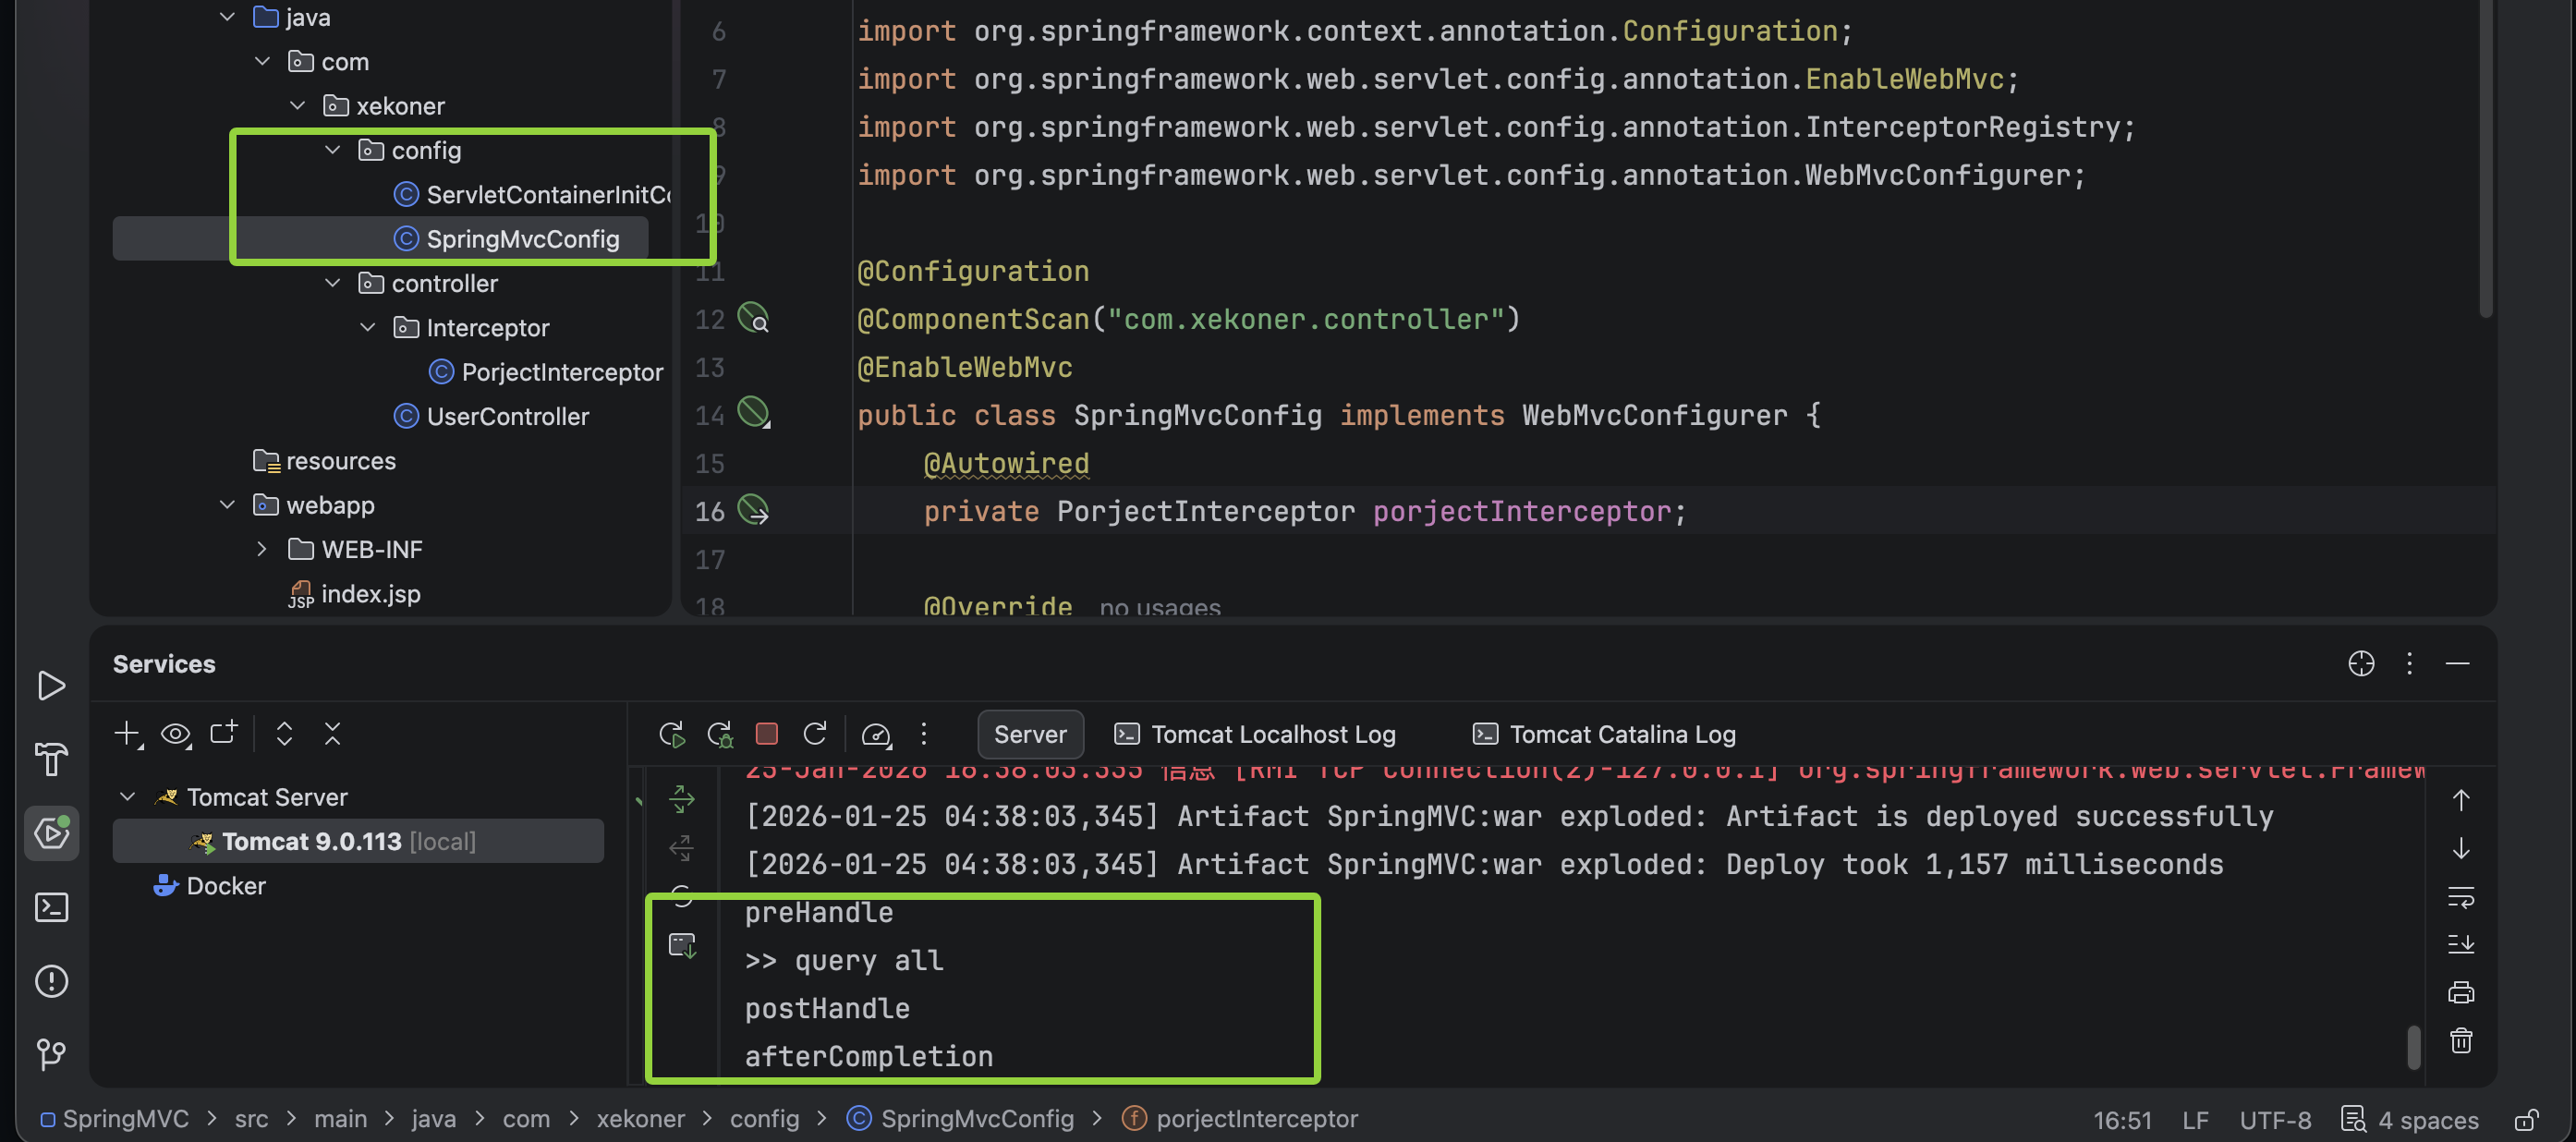Open the Git tool window

coord(52,1053)
